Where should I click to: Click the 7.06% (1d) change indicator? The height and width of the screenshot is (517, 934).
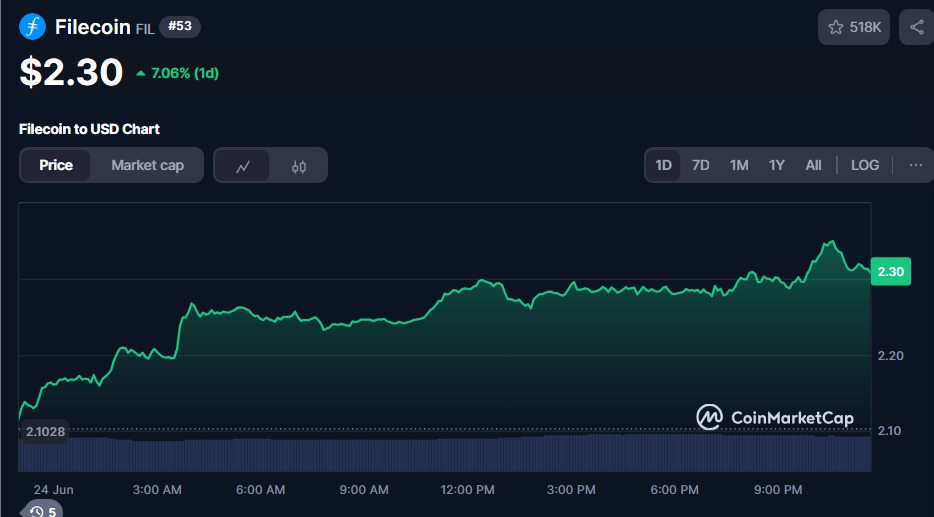coord(178,73)
